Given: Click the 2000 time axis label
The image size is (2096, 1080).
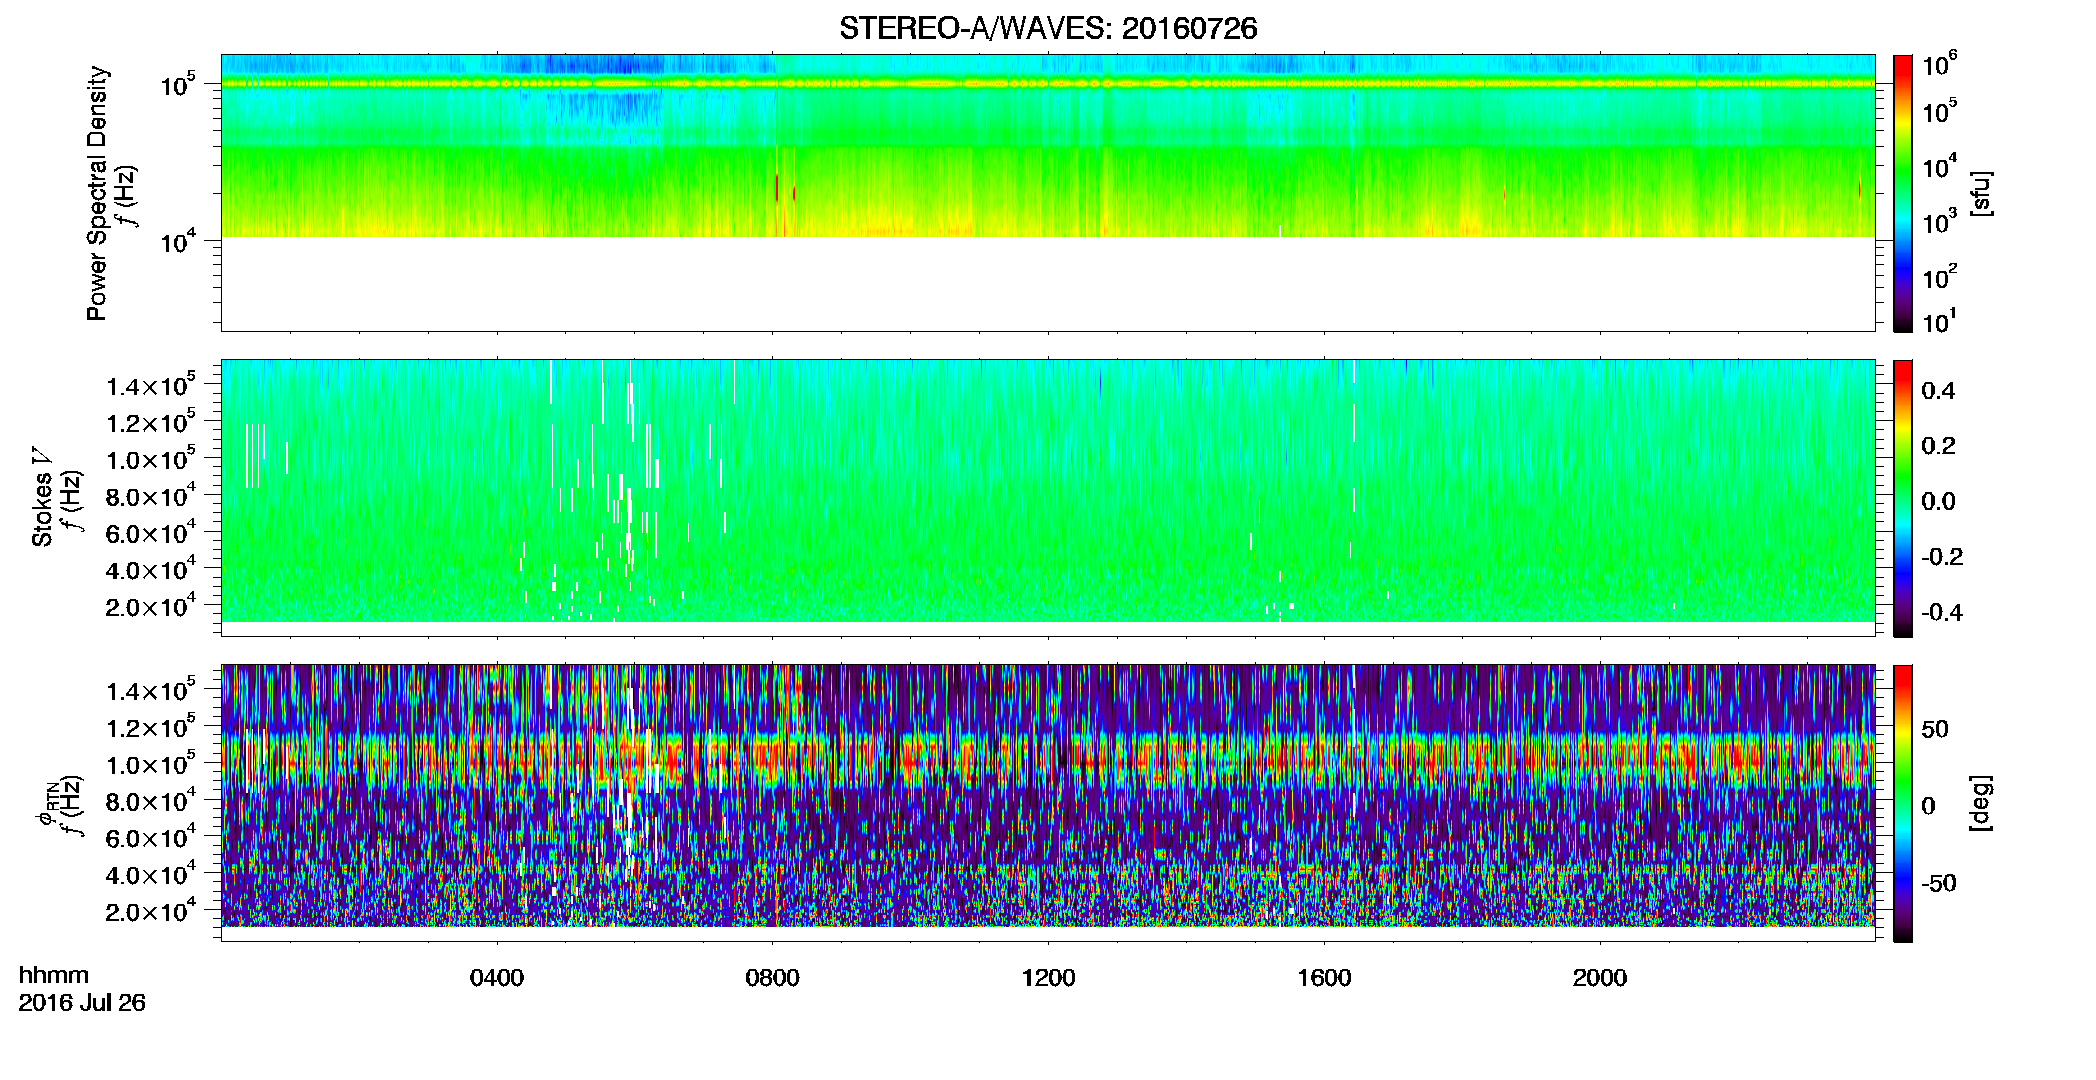Looking at the screenshot, I should pos(1600,978).
